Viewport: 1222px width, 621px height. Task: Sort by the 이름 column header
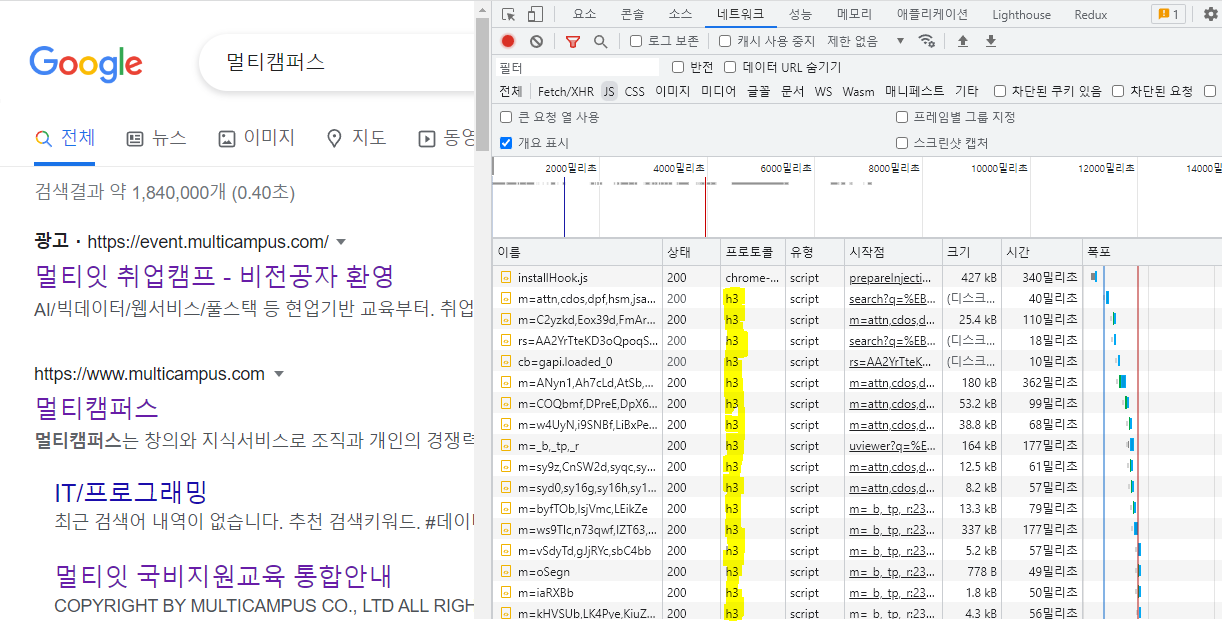[x=578, y=252]
